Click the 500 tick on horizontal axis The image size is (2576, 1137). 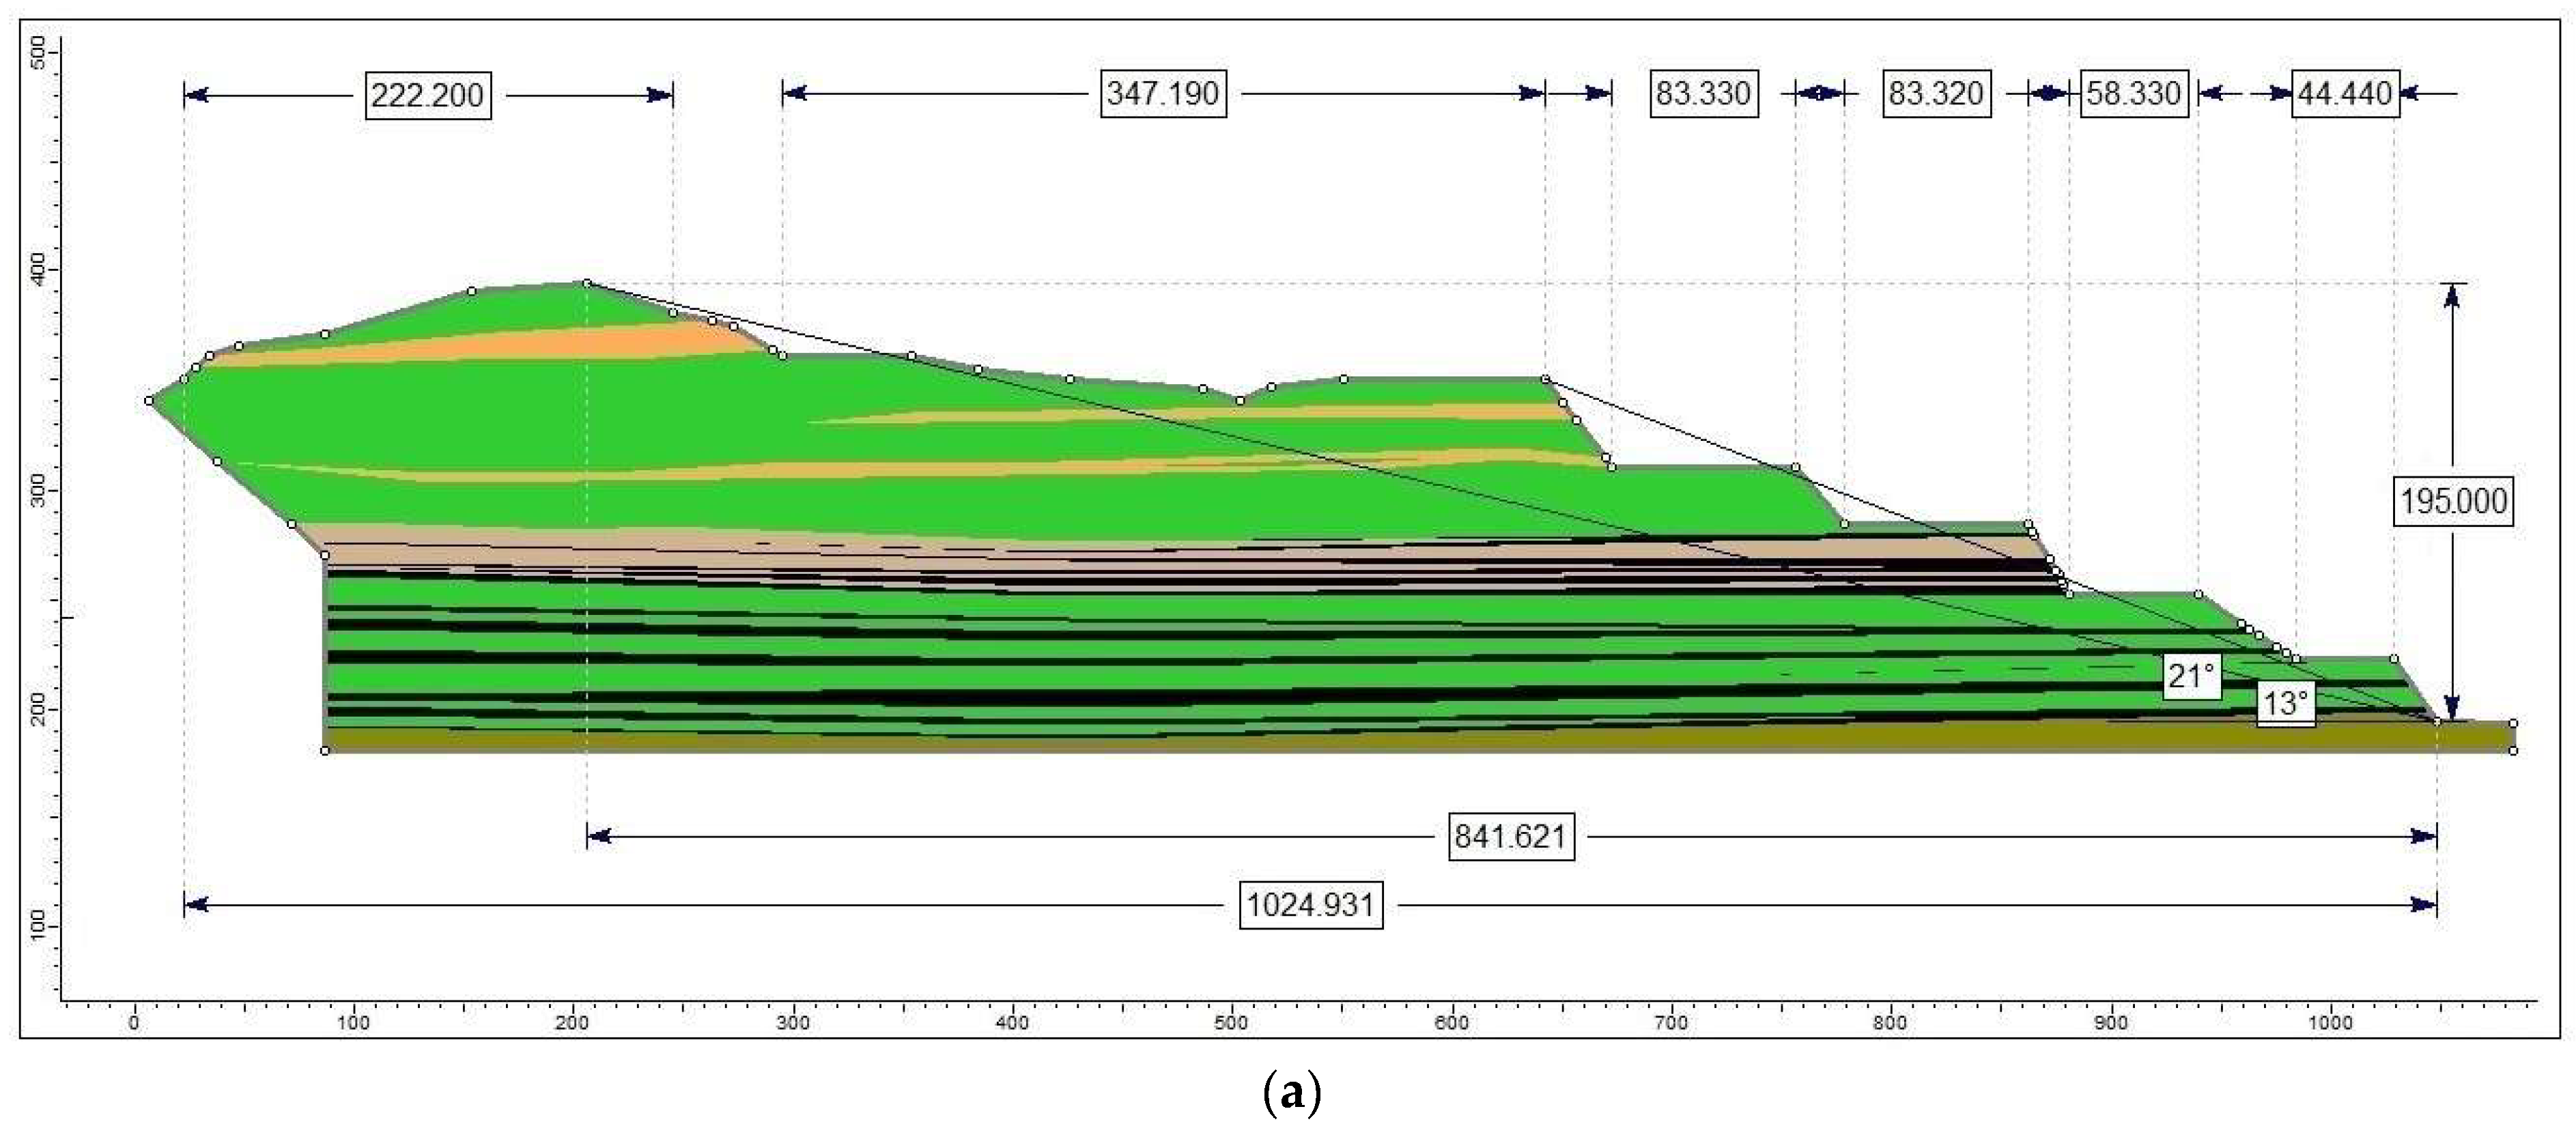tap(1231, 1022)
